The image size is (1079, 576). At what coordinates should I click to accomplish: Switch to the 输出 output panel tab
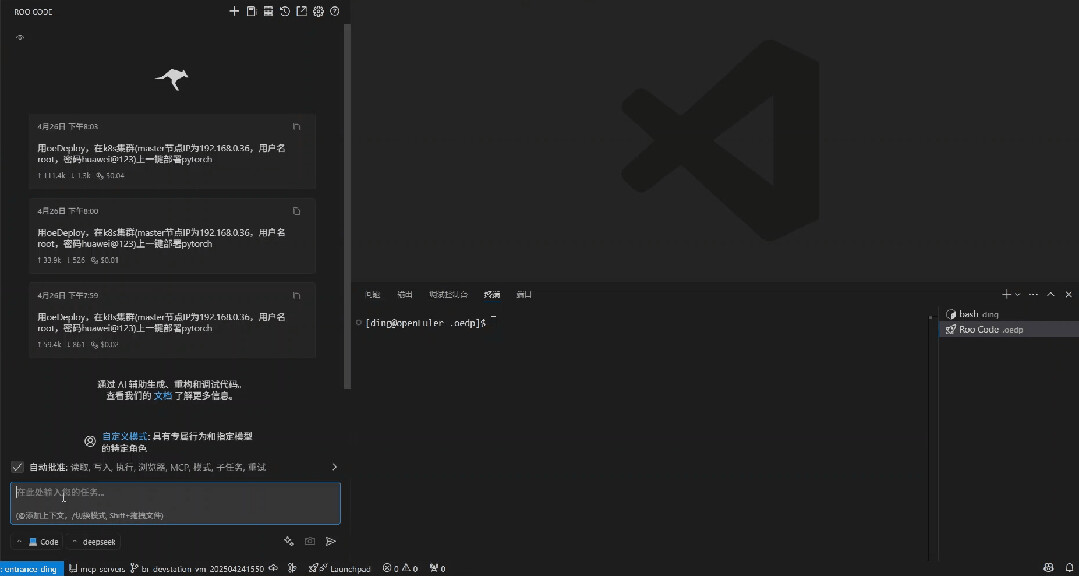(404, 294)
